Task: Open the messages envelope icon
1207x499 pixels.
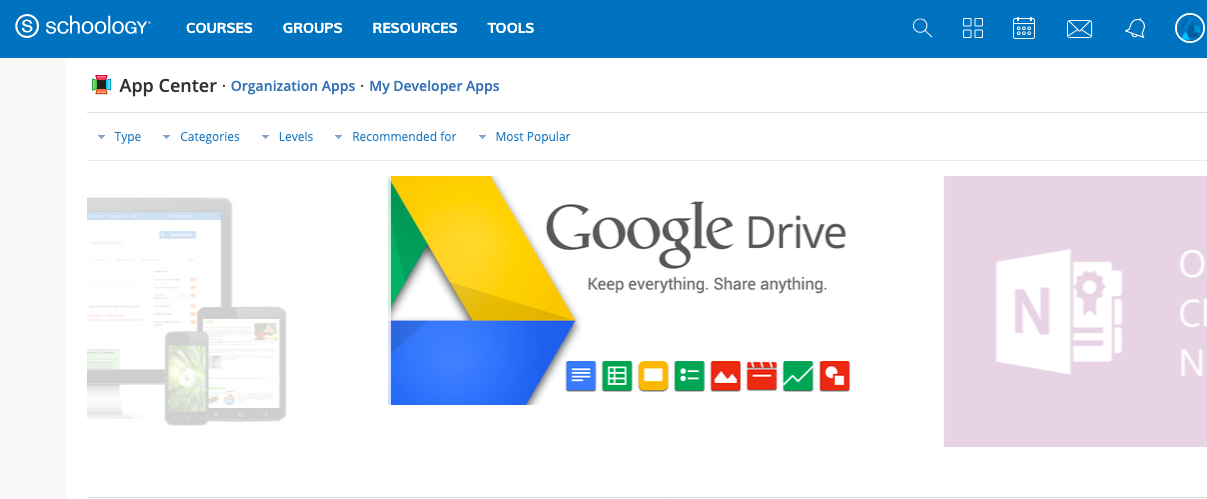Action: 1079,29
